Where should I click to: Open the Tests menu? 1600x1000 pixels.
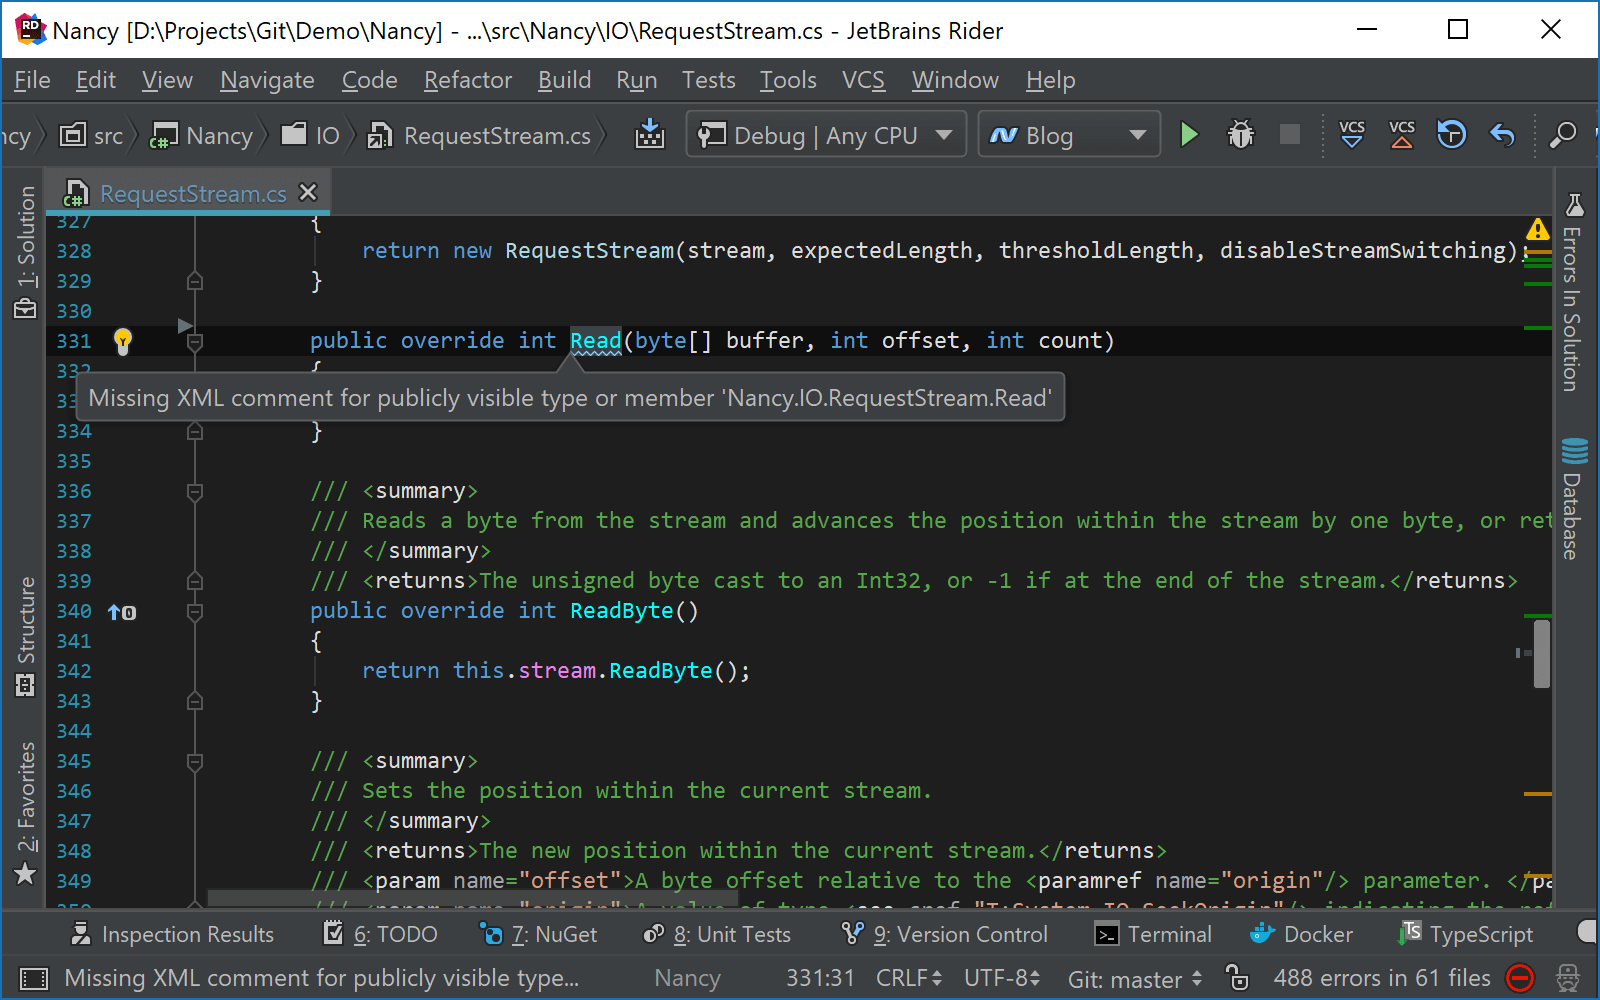(x=709, y=80)
